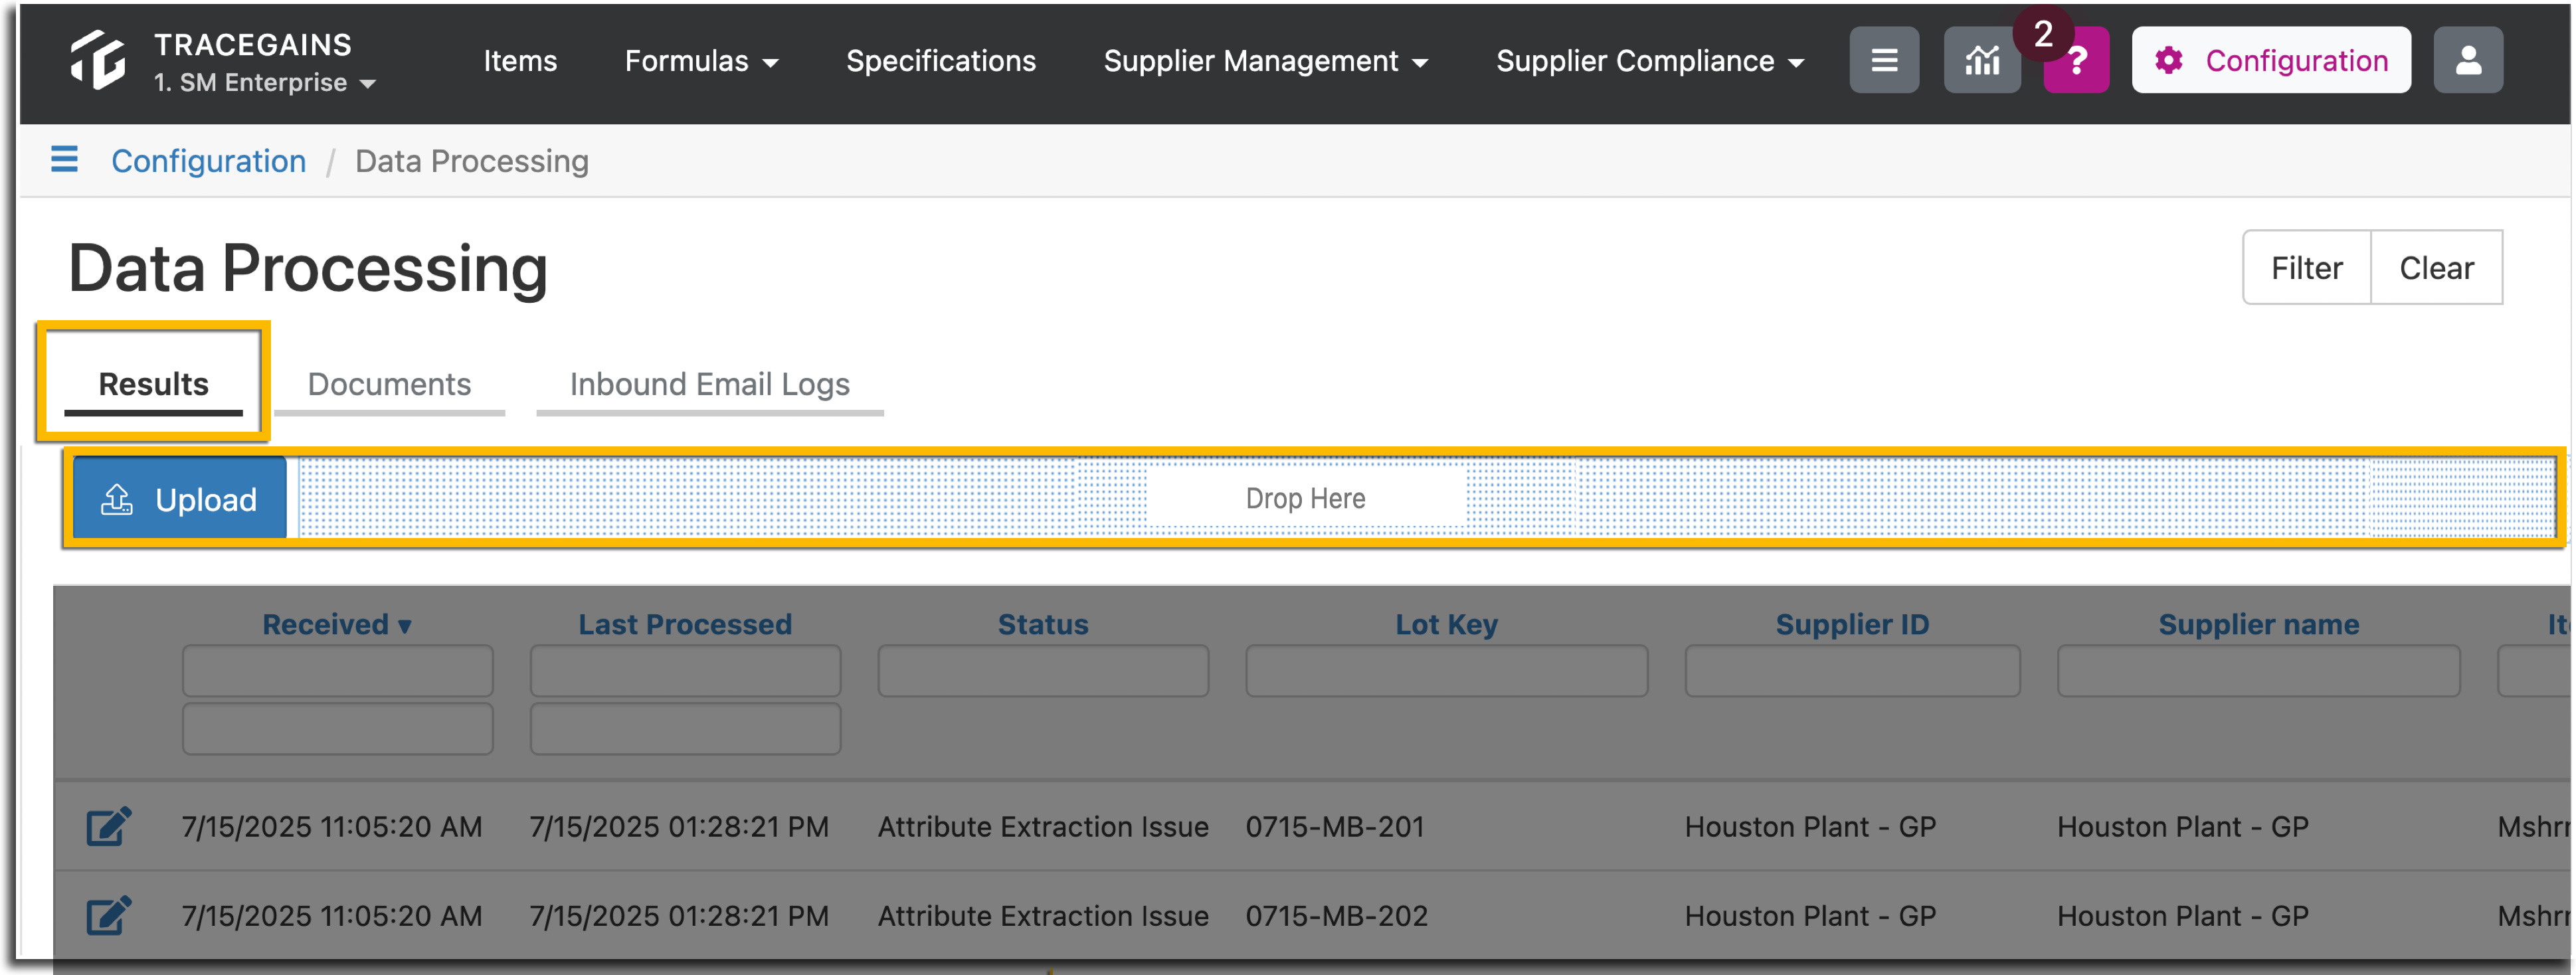Focus the second Last Processed filter field
This screenshot has width=2576, height=975.
coord(685,728)
